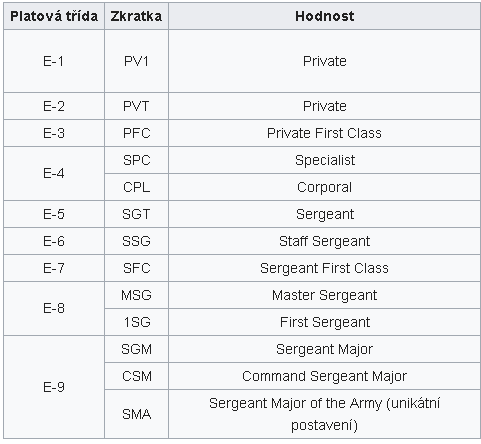The image size is (481, 444).
Task: Select the Private First Class cell
Action: tap(324, 133)
